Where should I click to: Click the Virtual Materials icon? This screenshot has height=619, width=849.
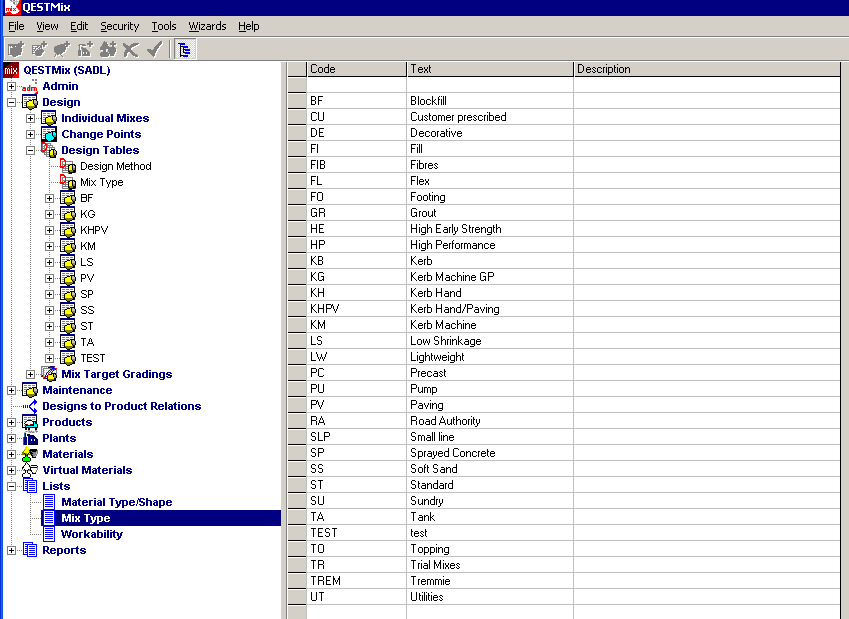tap(30, 470)
